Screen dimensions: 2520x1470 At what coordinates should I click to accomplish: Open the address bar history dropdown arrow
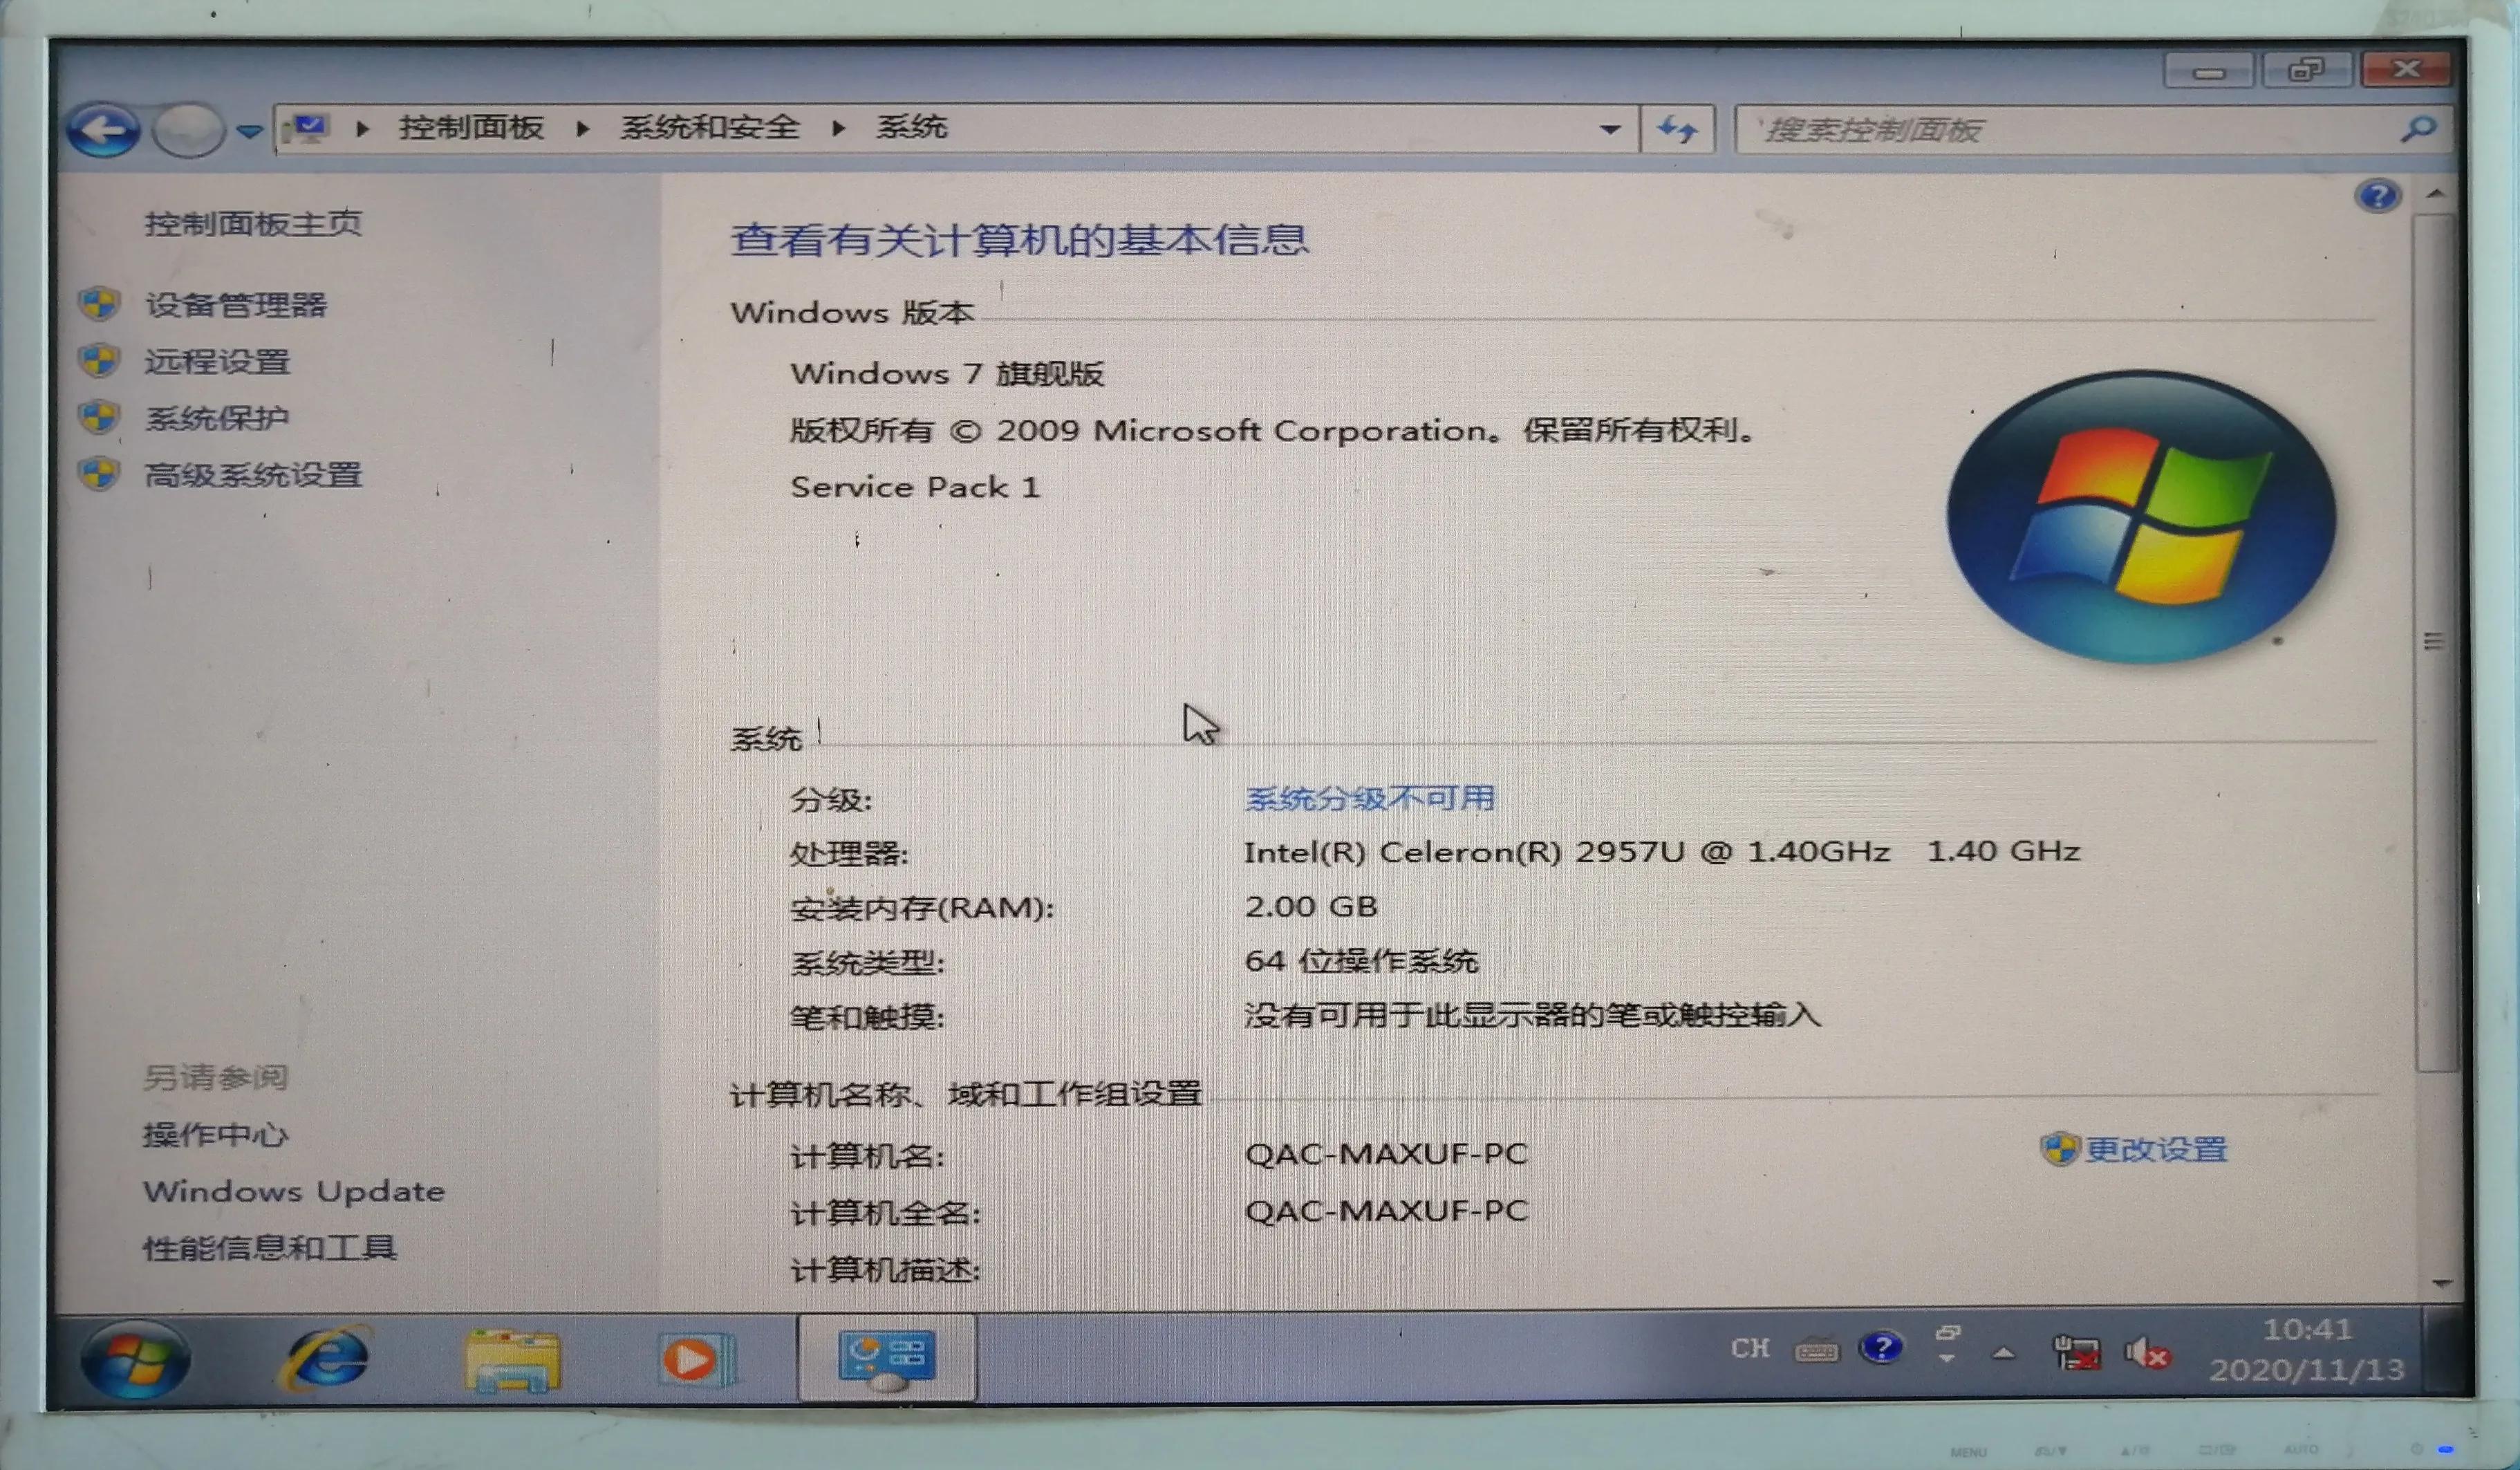tap(1610, 129)
